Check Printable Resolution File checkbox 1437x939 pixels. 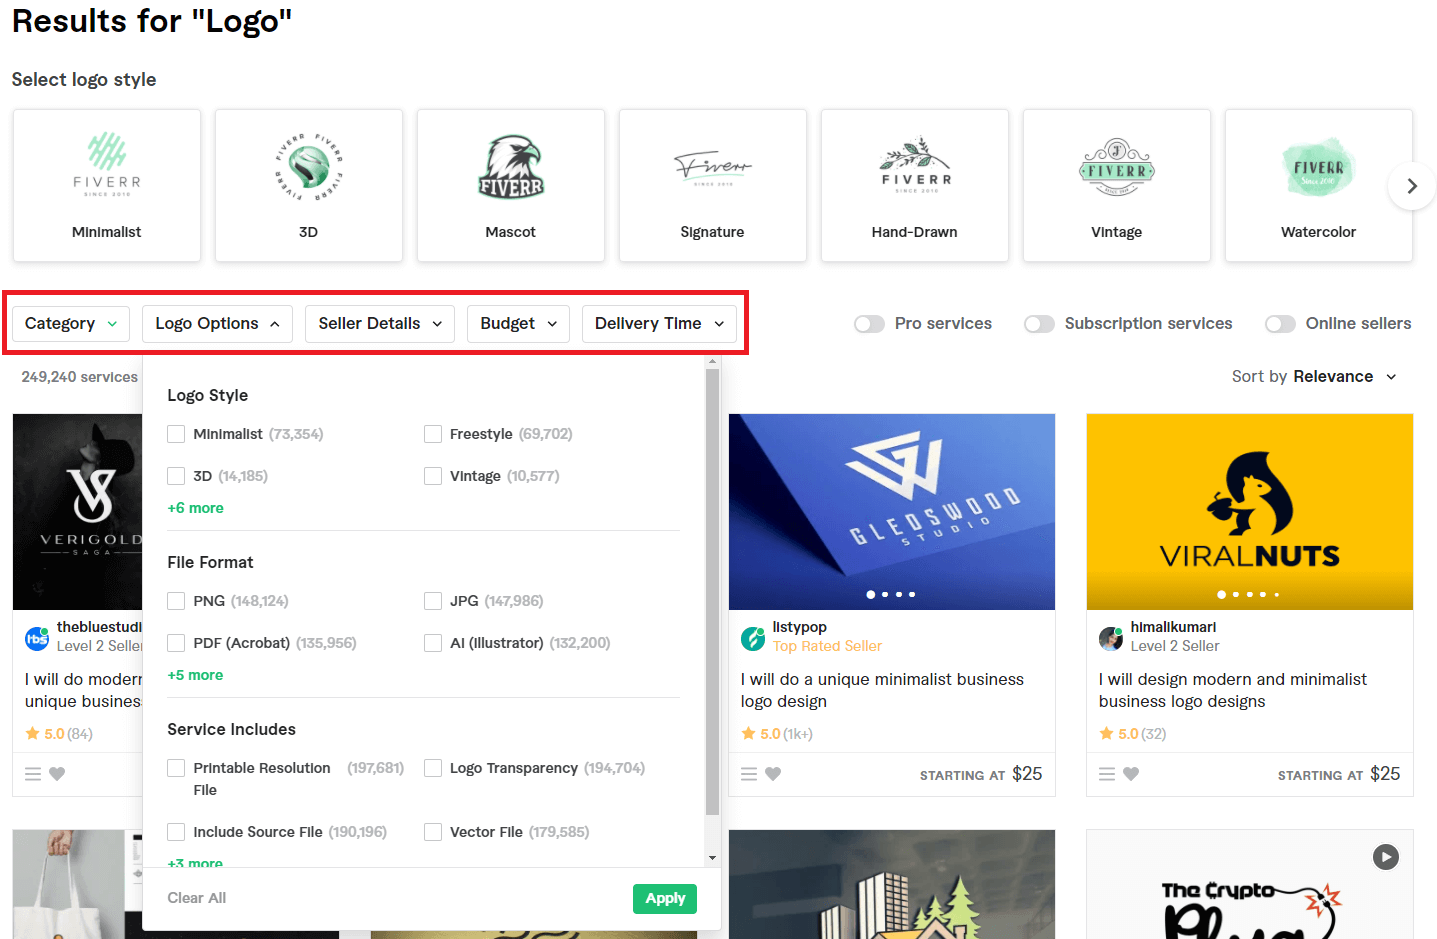(x=176, y=768)
